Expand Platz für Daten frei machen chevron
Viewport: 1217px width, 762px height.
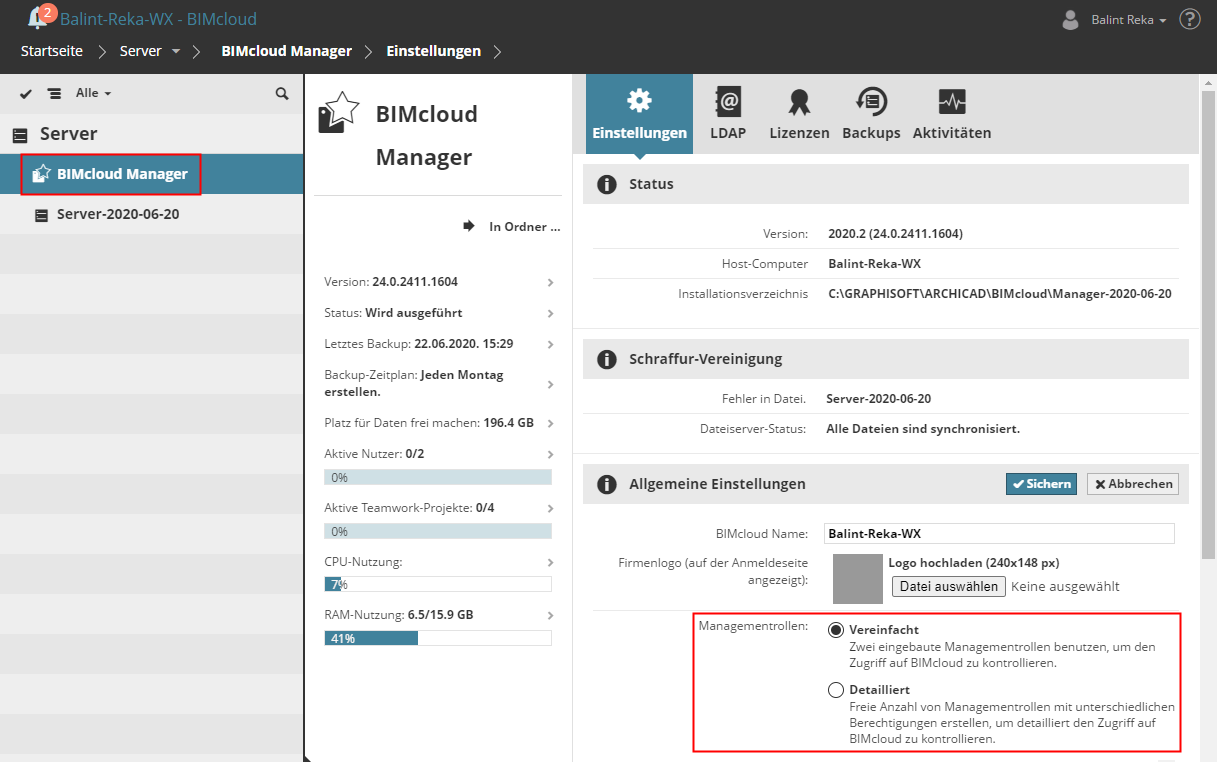point(551,423)
